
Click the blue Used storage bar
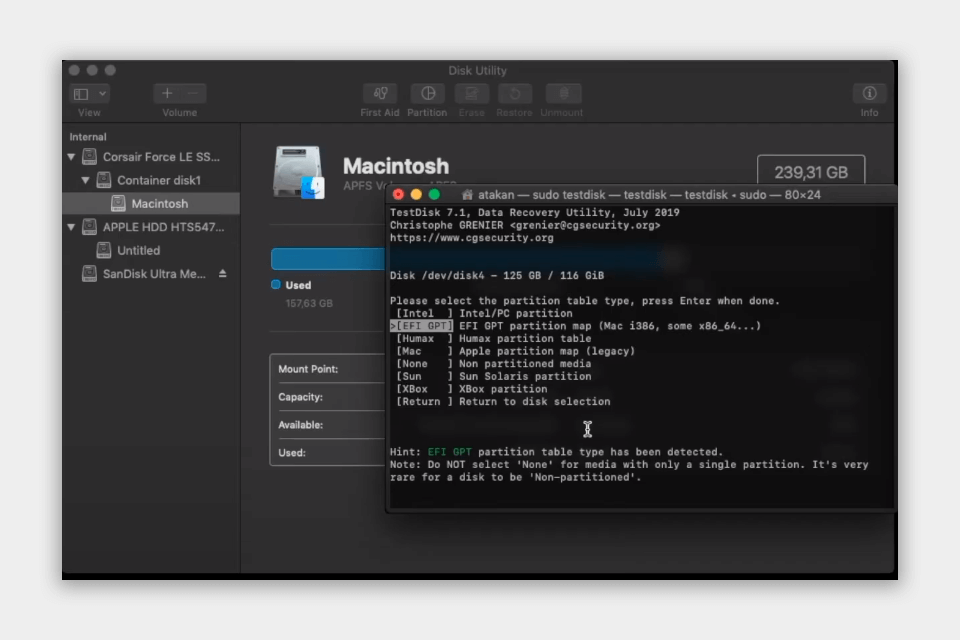(x=327, y=260)
